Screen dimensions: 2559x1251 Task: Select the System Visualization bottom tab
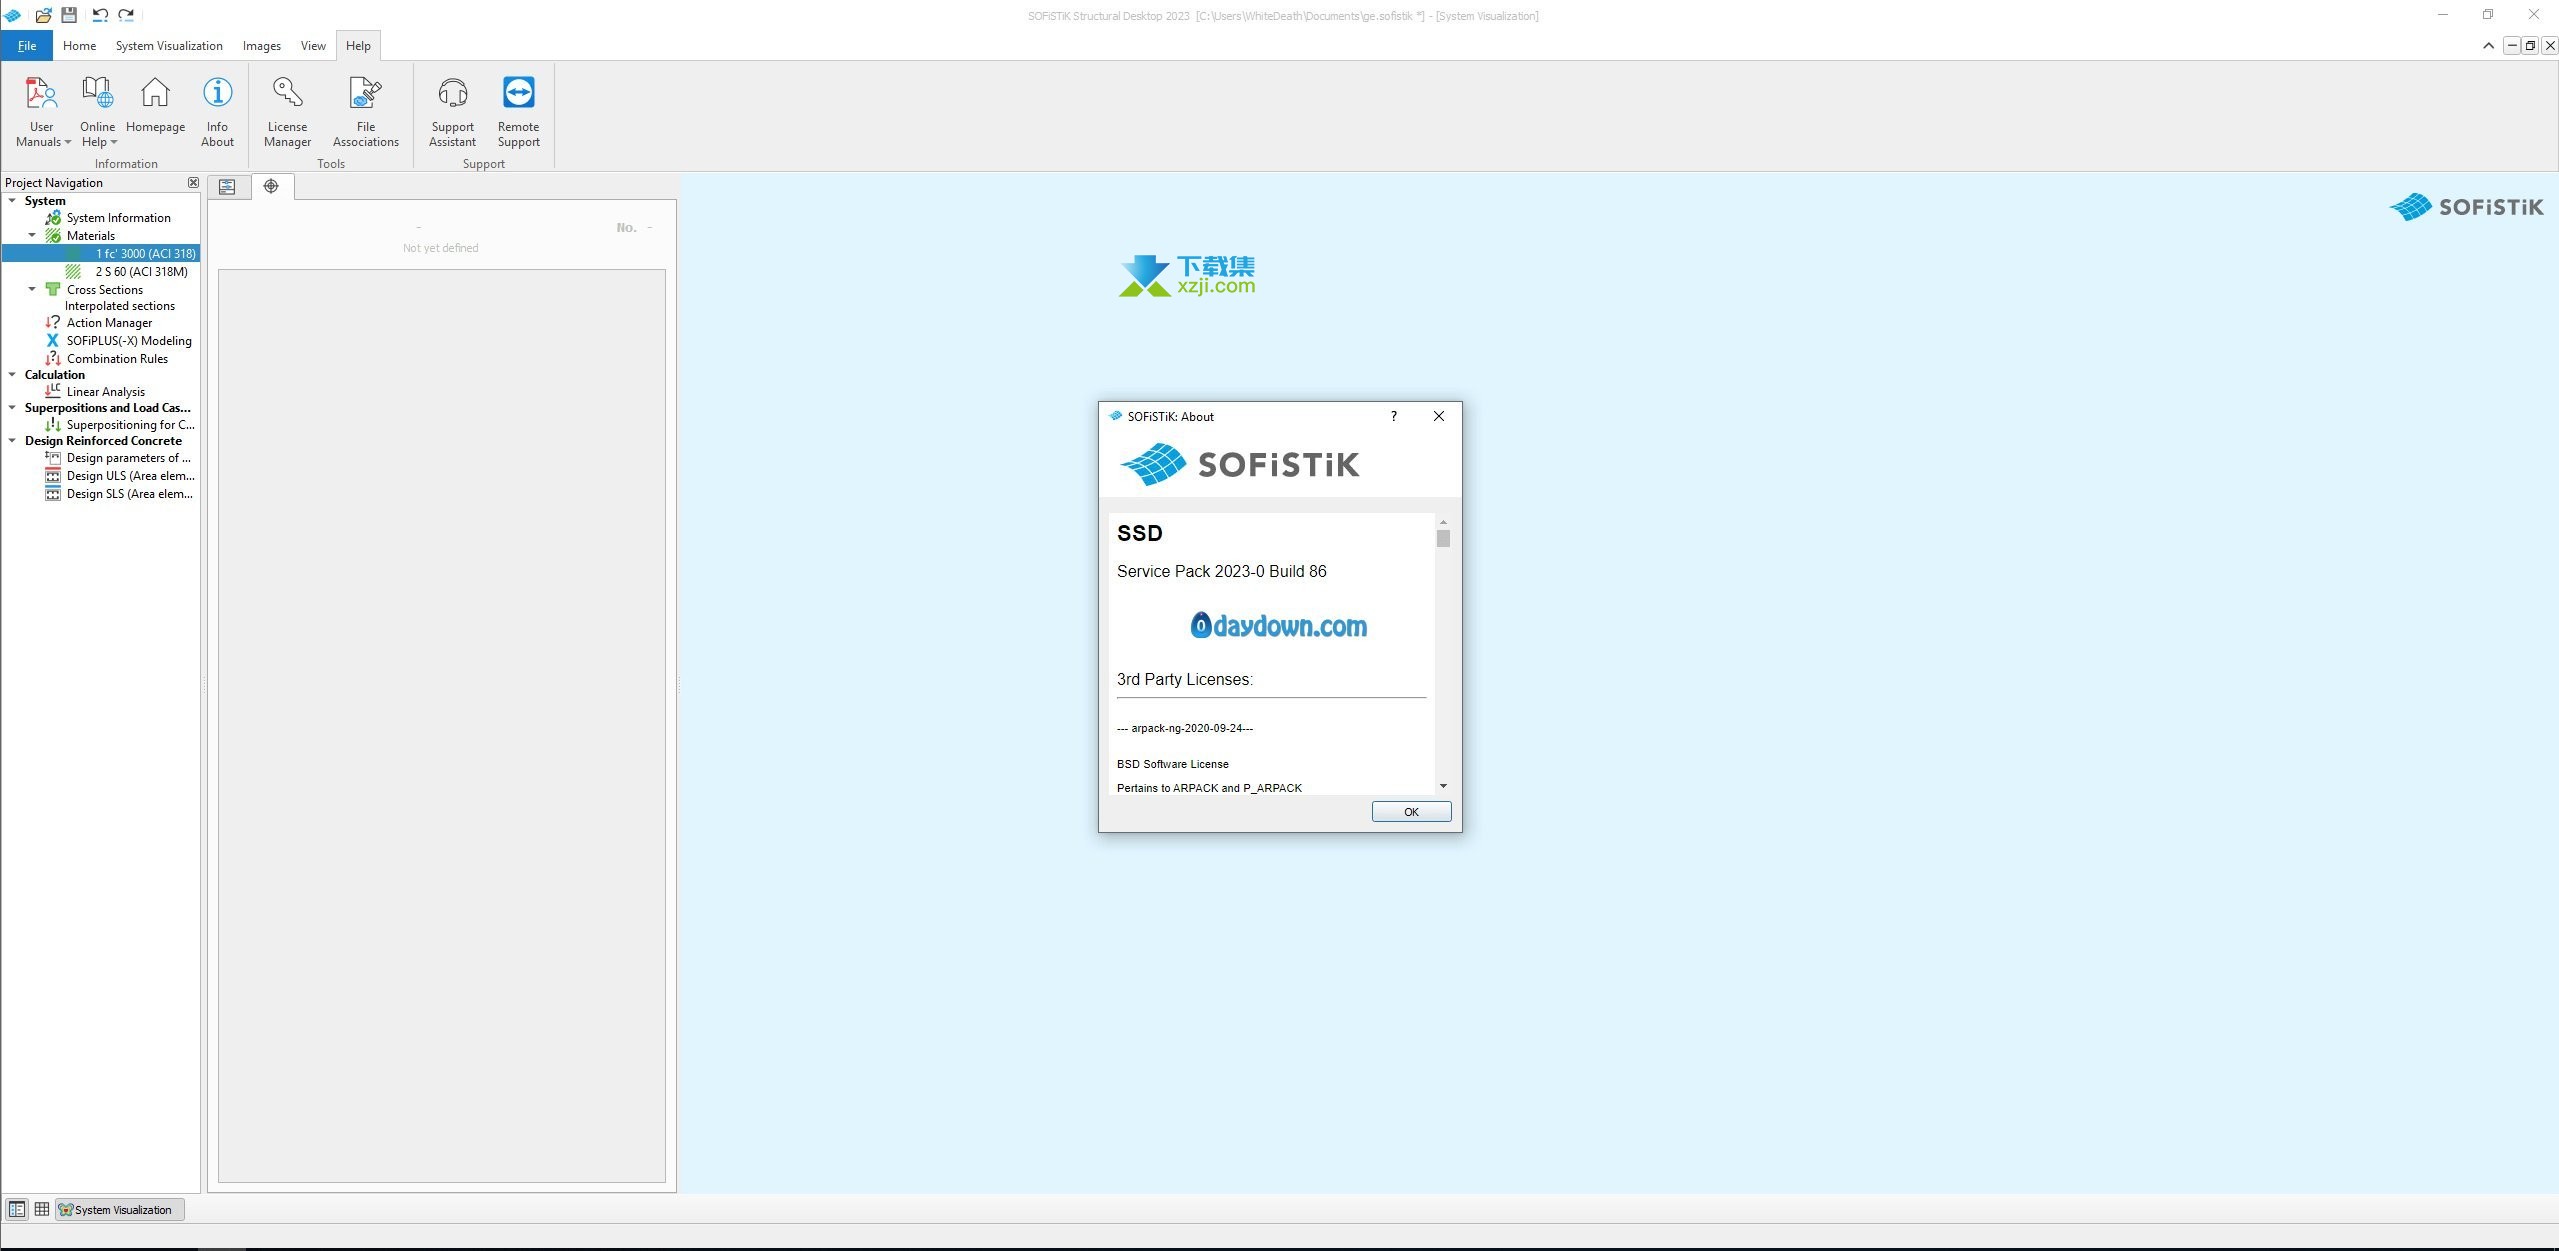point(120,1209)
